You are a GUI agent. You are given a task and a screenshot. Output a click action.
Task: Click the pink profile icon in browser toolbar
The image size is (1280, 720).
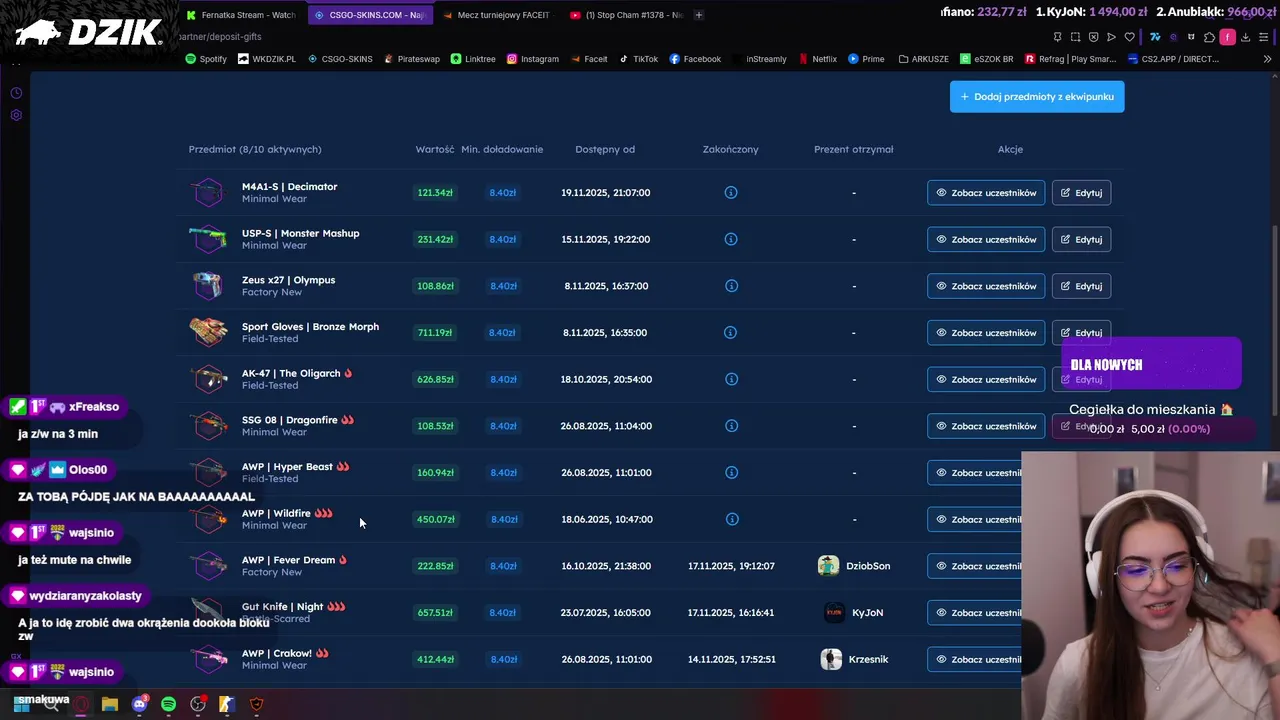coord(1228,37)
